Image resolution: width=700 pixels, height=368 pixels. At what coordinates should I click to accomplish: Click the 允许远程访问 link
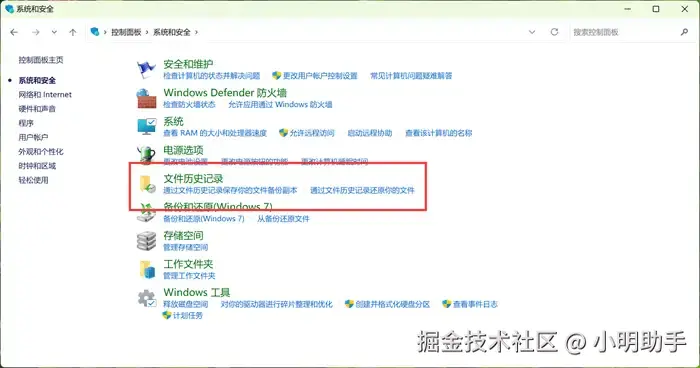(x=312, y=133)
